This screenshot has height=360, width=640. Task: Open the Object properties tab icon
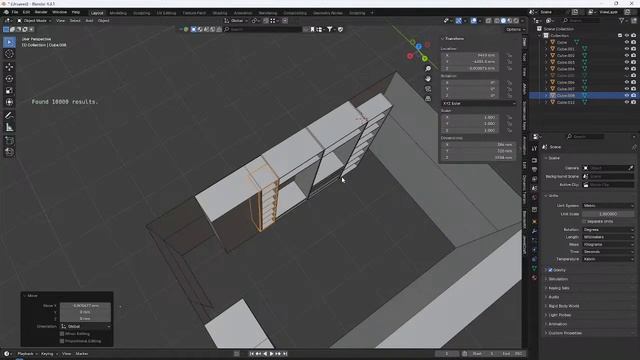click(534, 221)
